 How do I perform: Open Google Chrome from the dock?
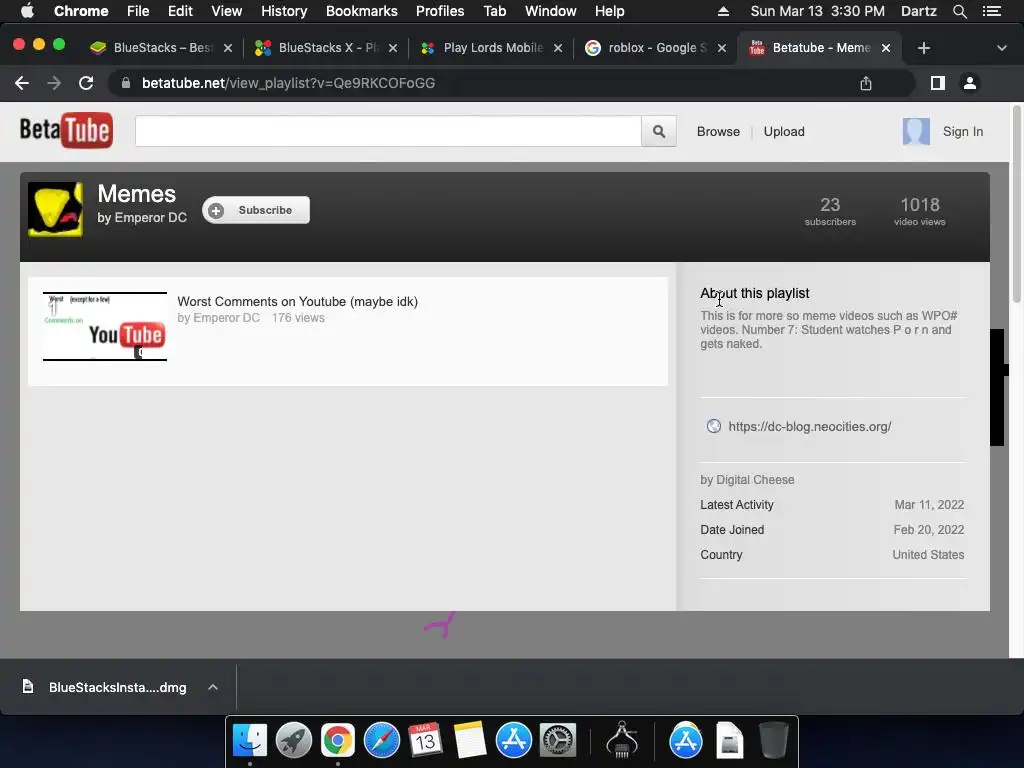[x=338, y=741]
